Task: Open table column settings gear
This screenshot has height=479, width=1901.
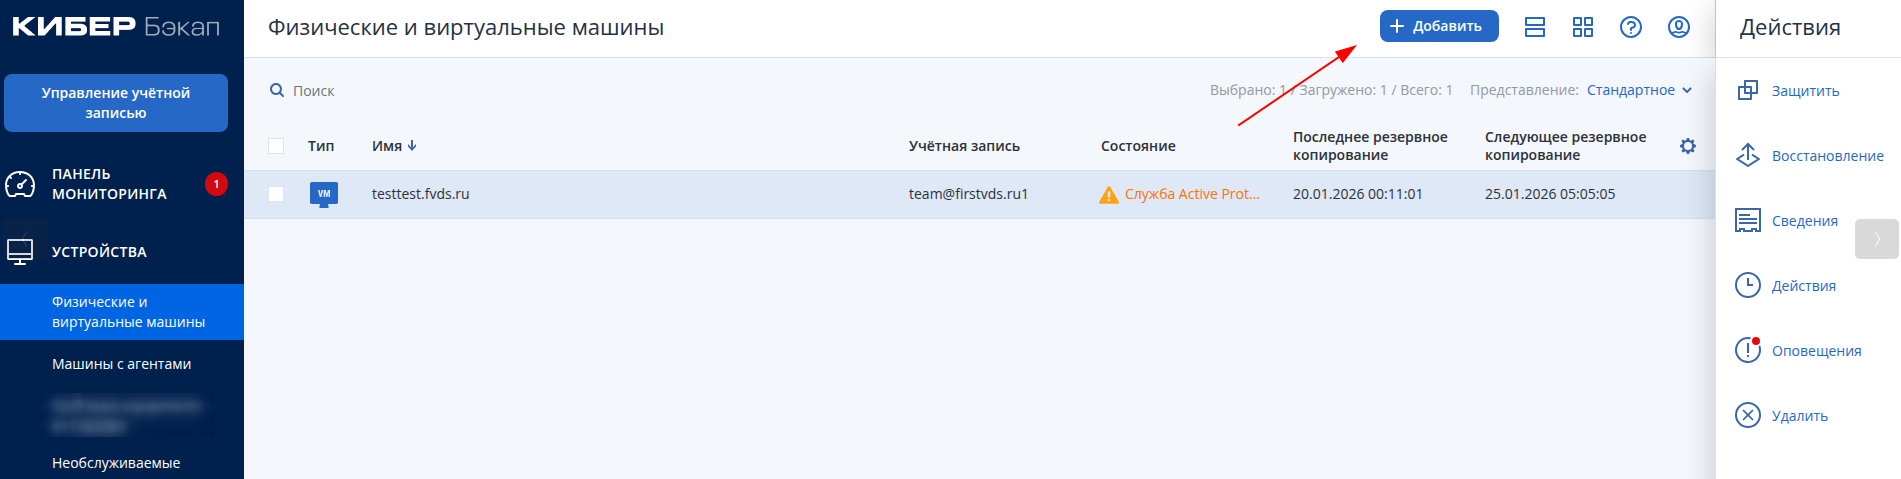Action: [x=1687, y=146]
